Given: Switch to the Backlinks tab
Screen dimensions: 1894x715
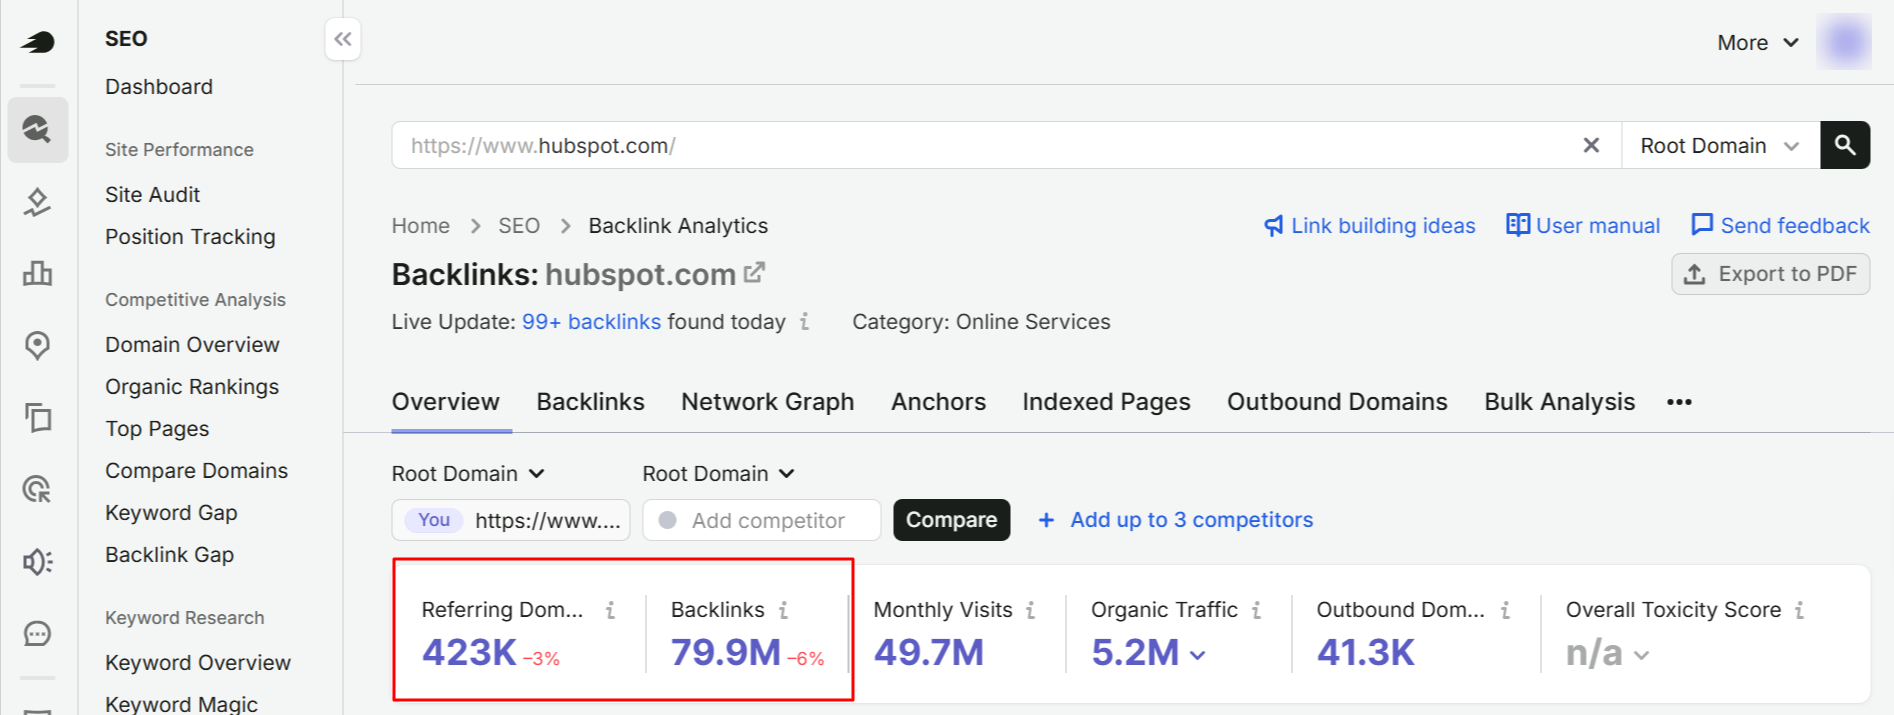Looking at the screenshot, I should tap(590, 402).
